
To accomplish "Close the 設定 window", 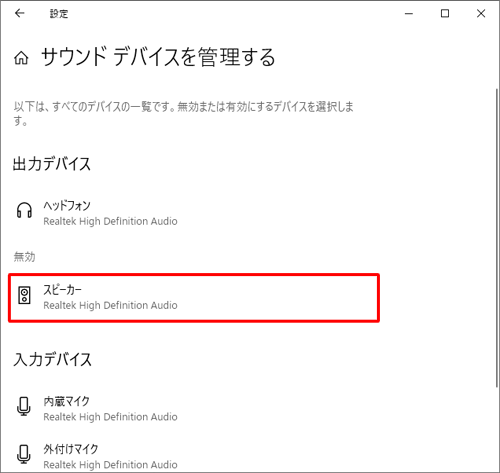I will [481, 14].
